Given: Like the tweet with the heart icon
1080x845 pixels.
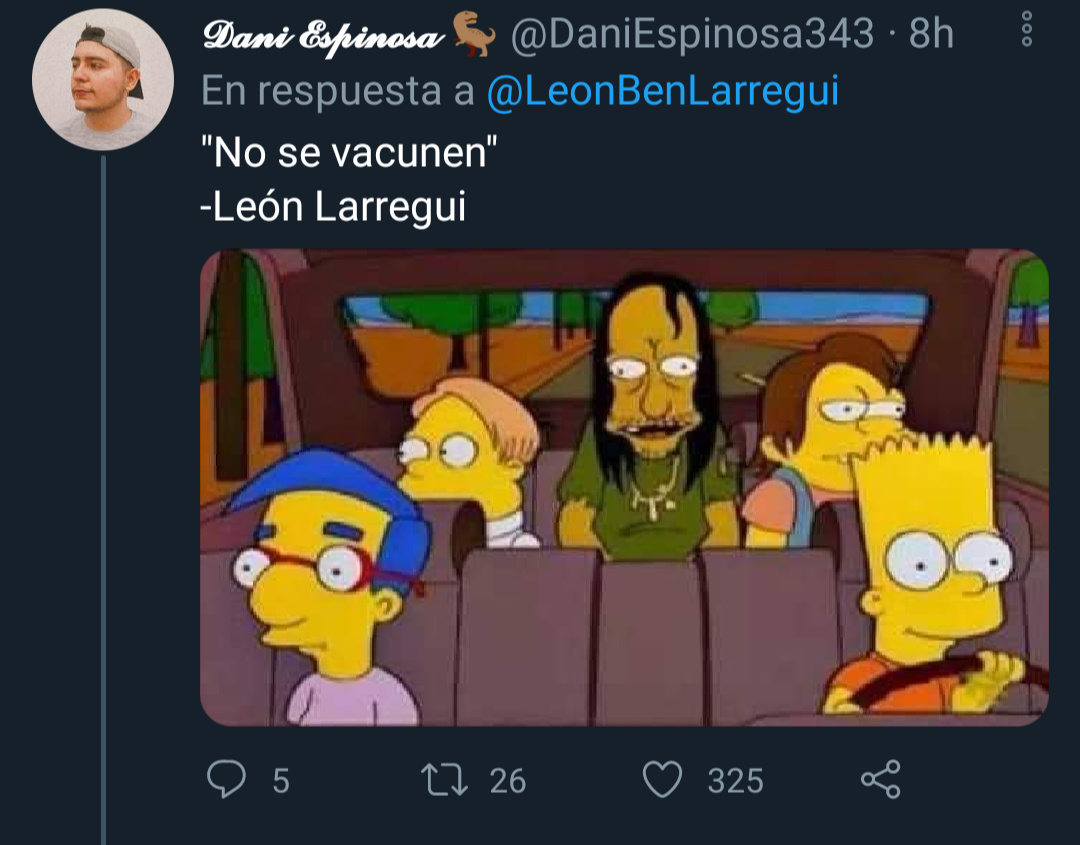Looking at the screenshot, I should [662, 779].
